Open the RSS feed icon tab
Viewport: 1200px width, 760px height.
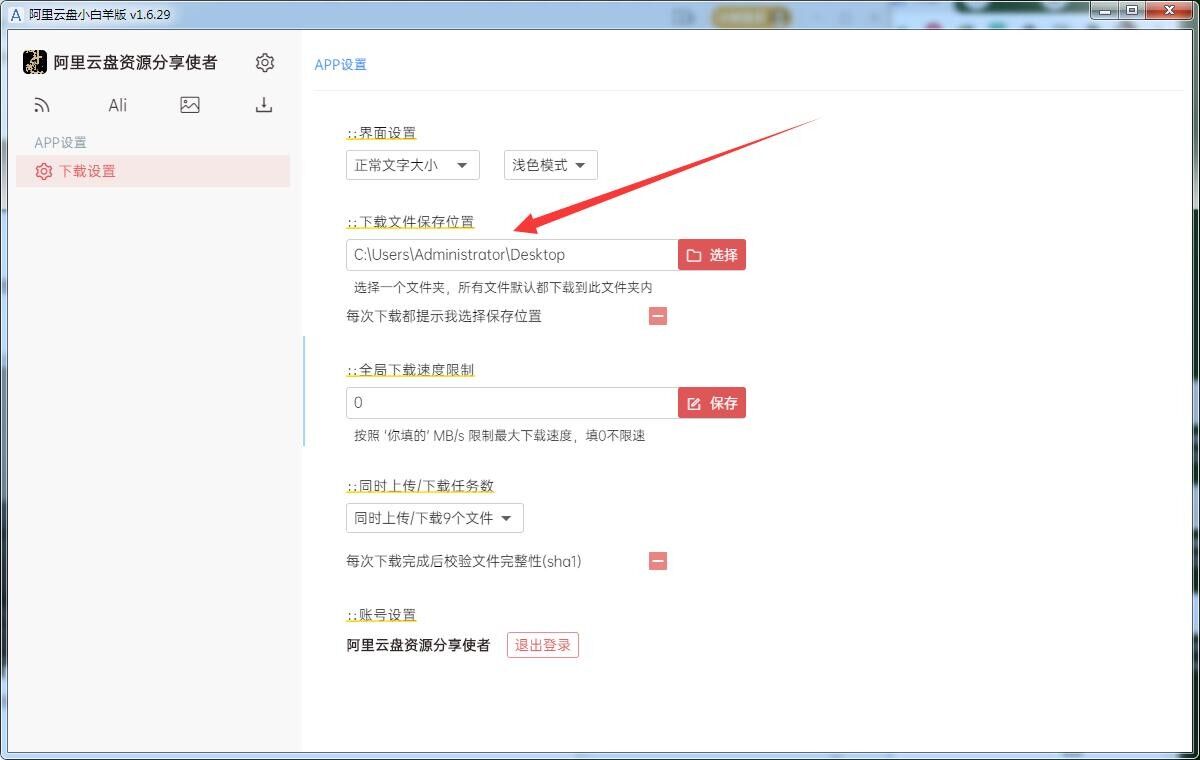pyautogui.click(x=42, y=105)
